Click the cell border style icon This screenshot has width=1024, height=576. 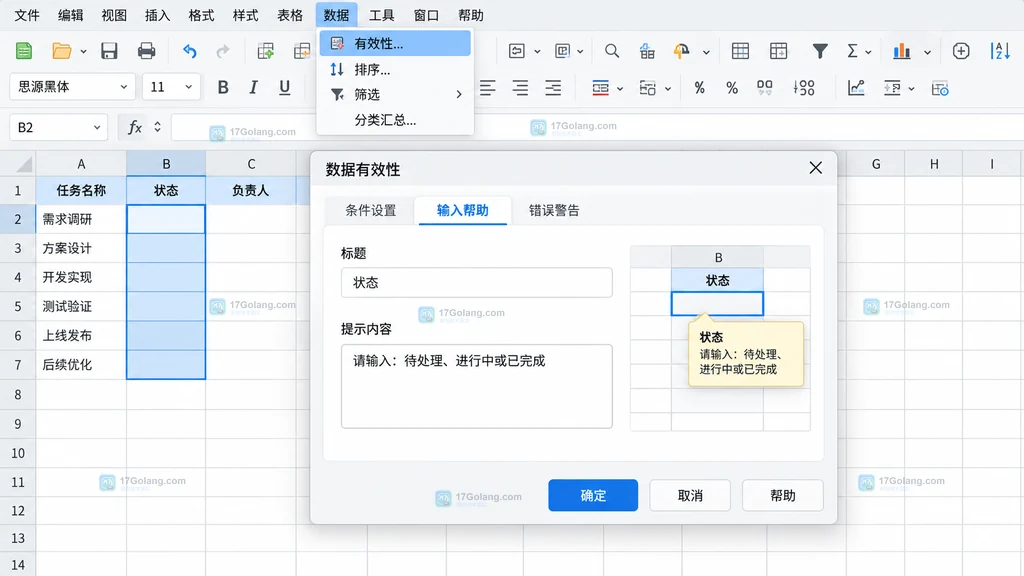click(x=600, y=88)
